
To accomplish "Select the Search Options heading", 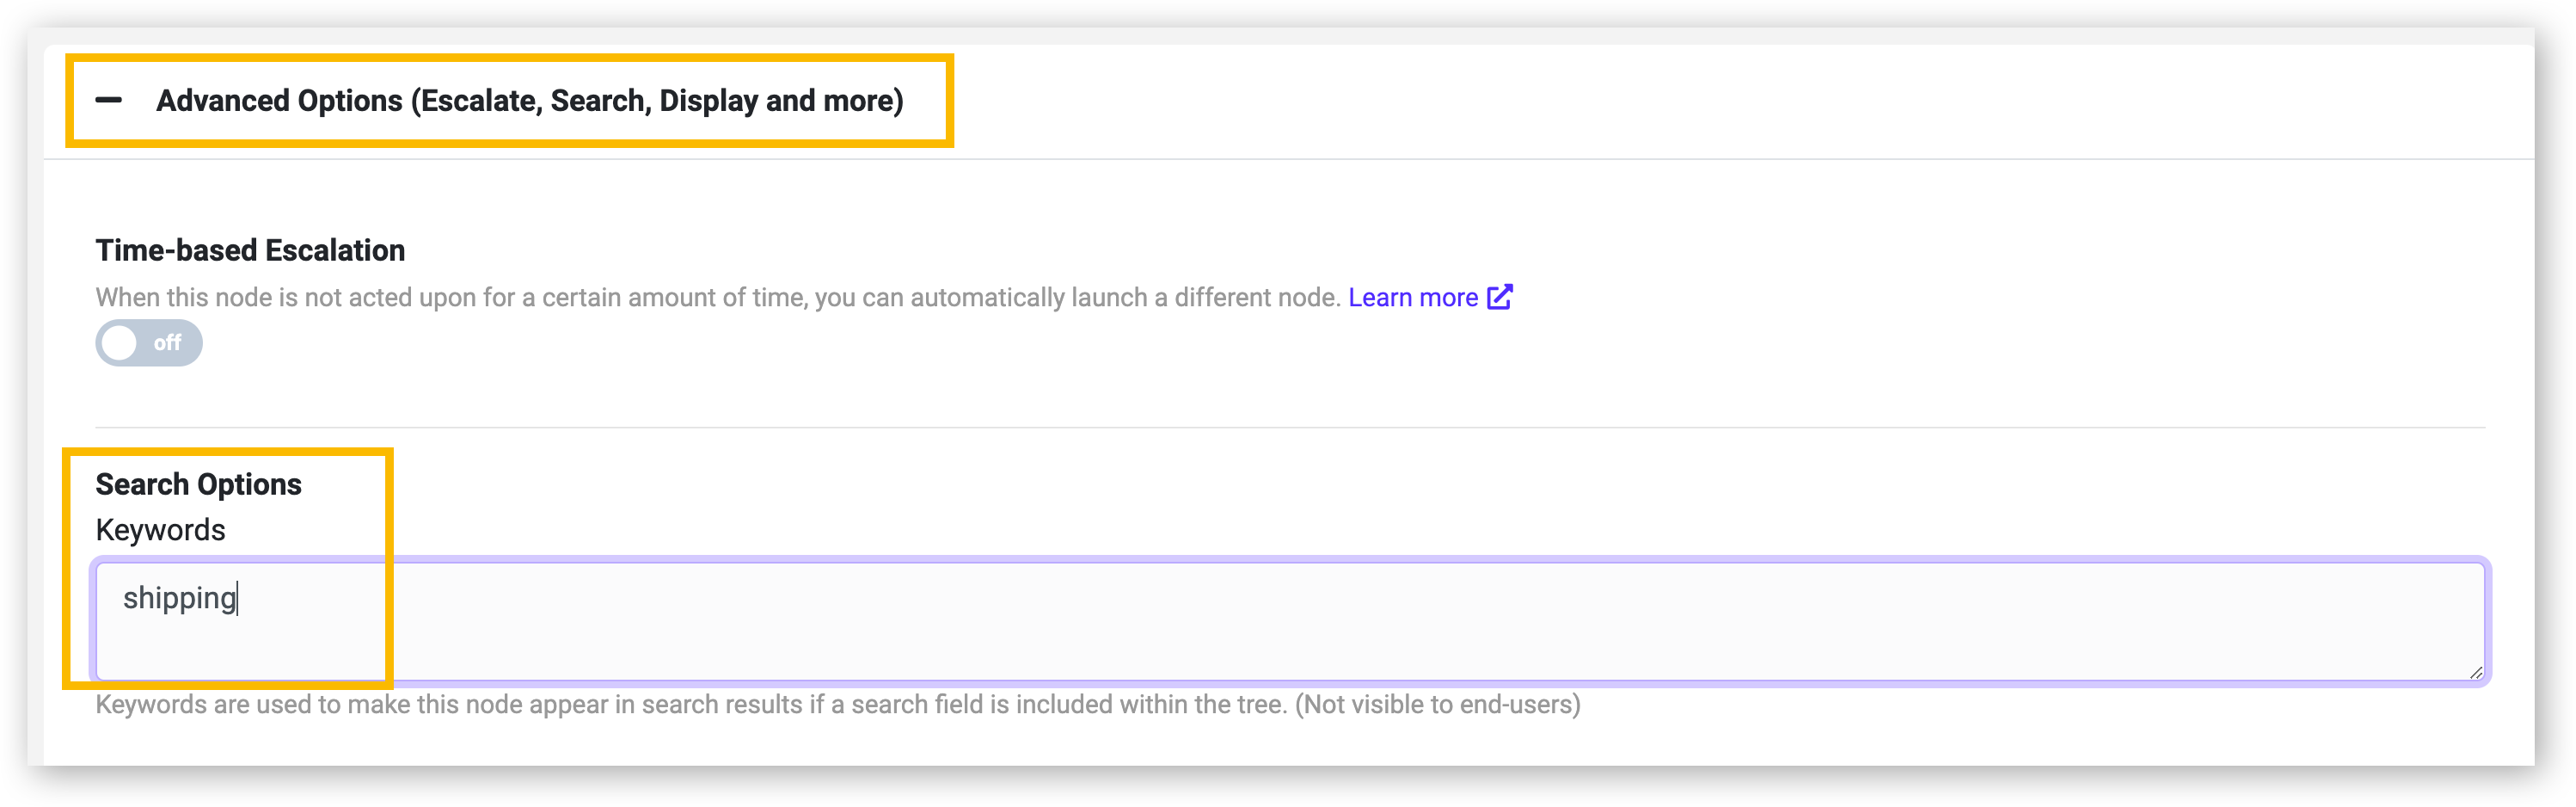I will tap(198, 484).
